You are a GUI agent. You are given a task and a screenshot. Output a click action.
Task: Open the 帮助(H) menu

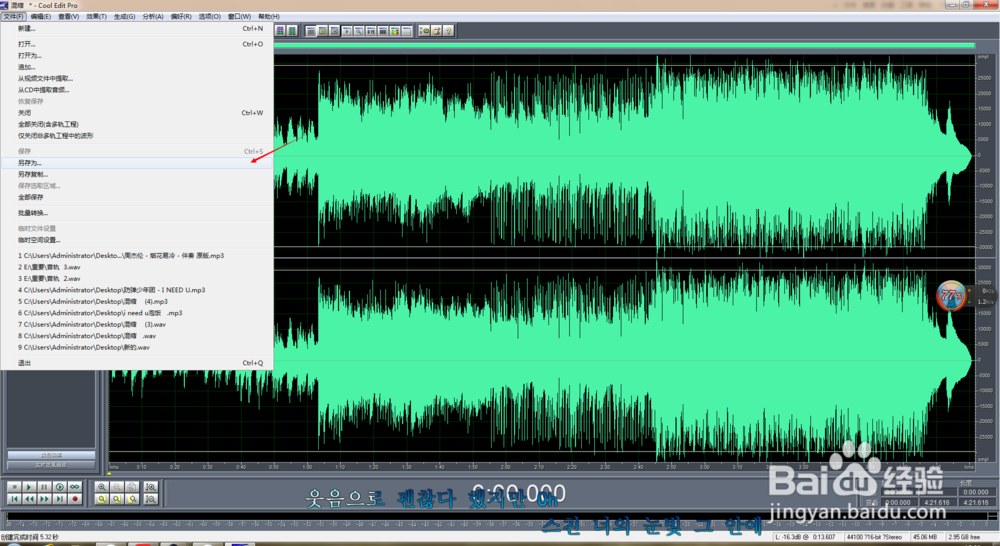point(268,17)
